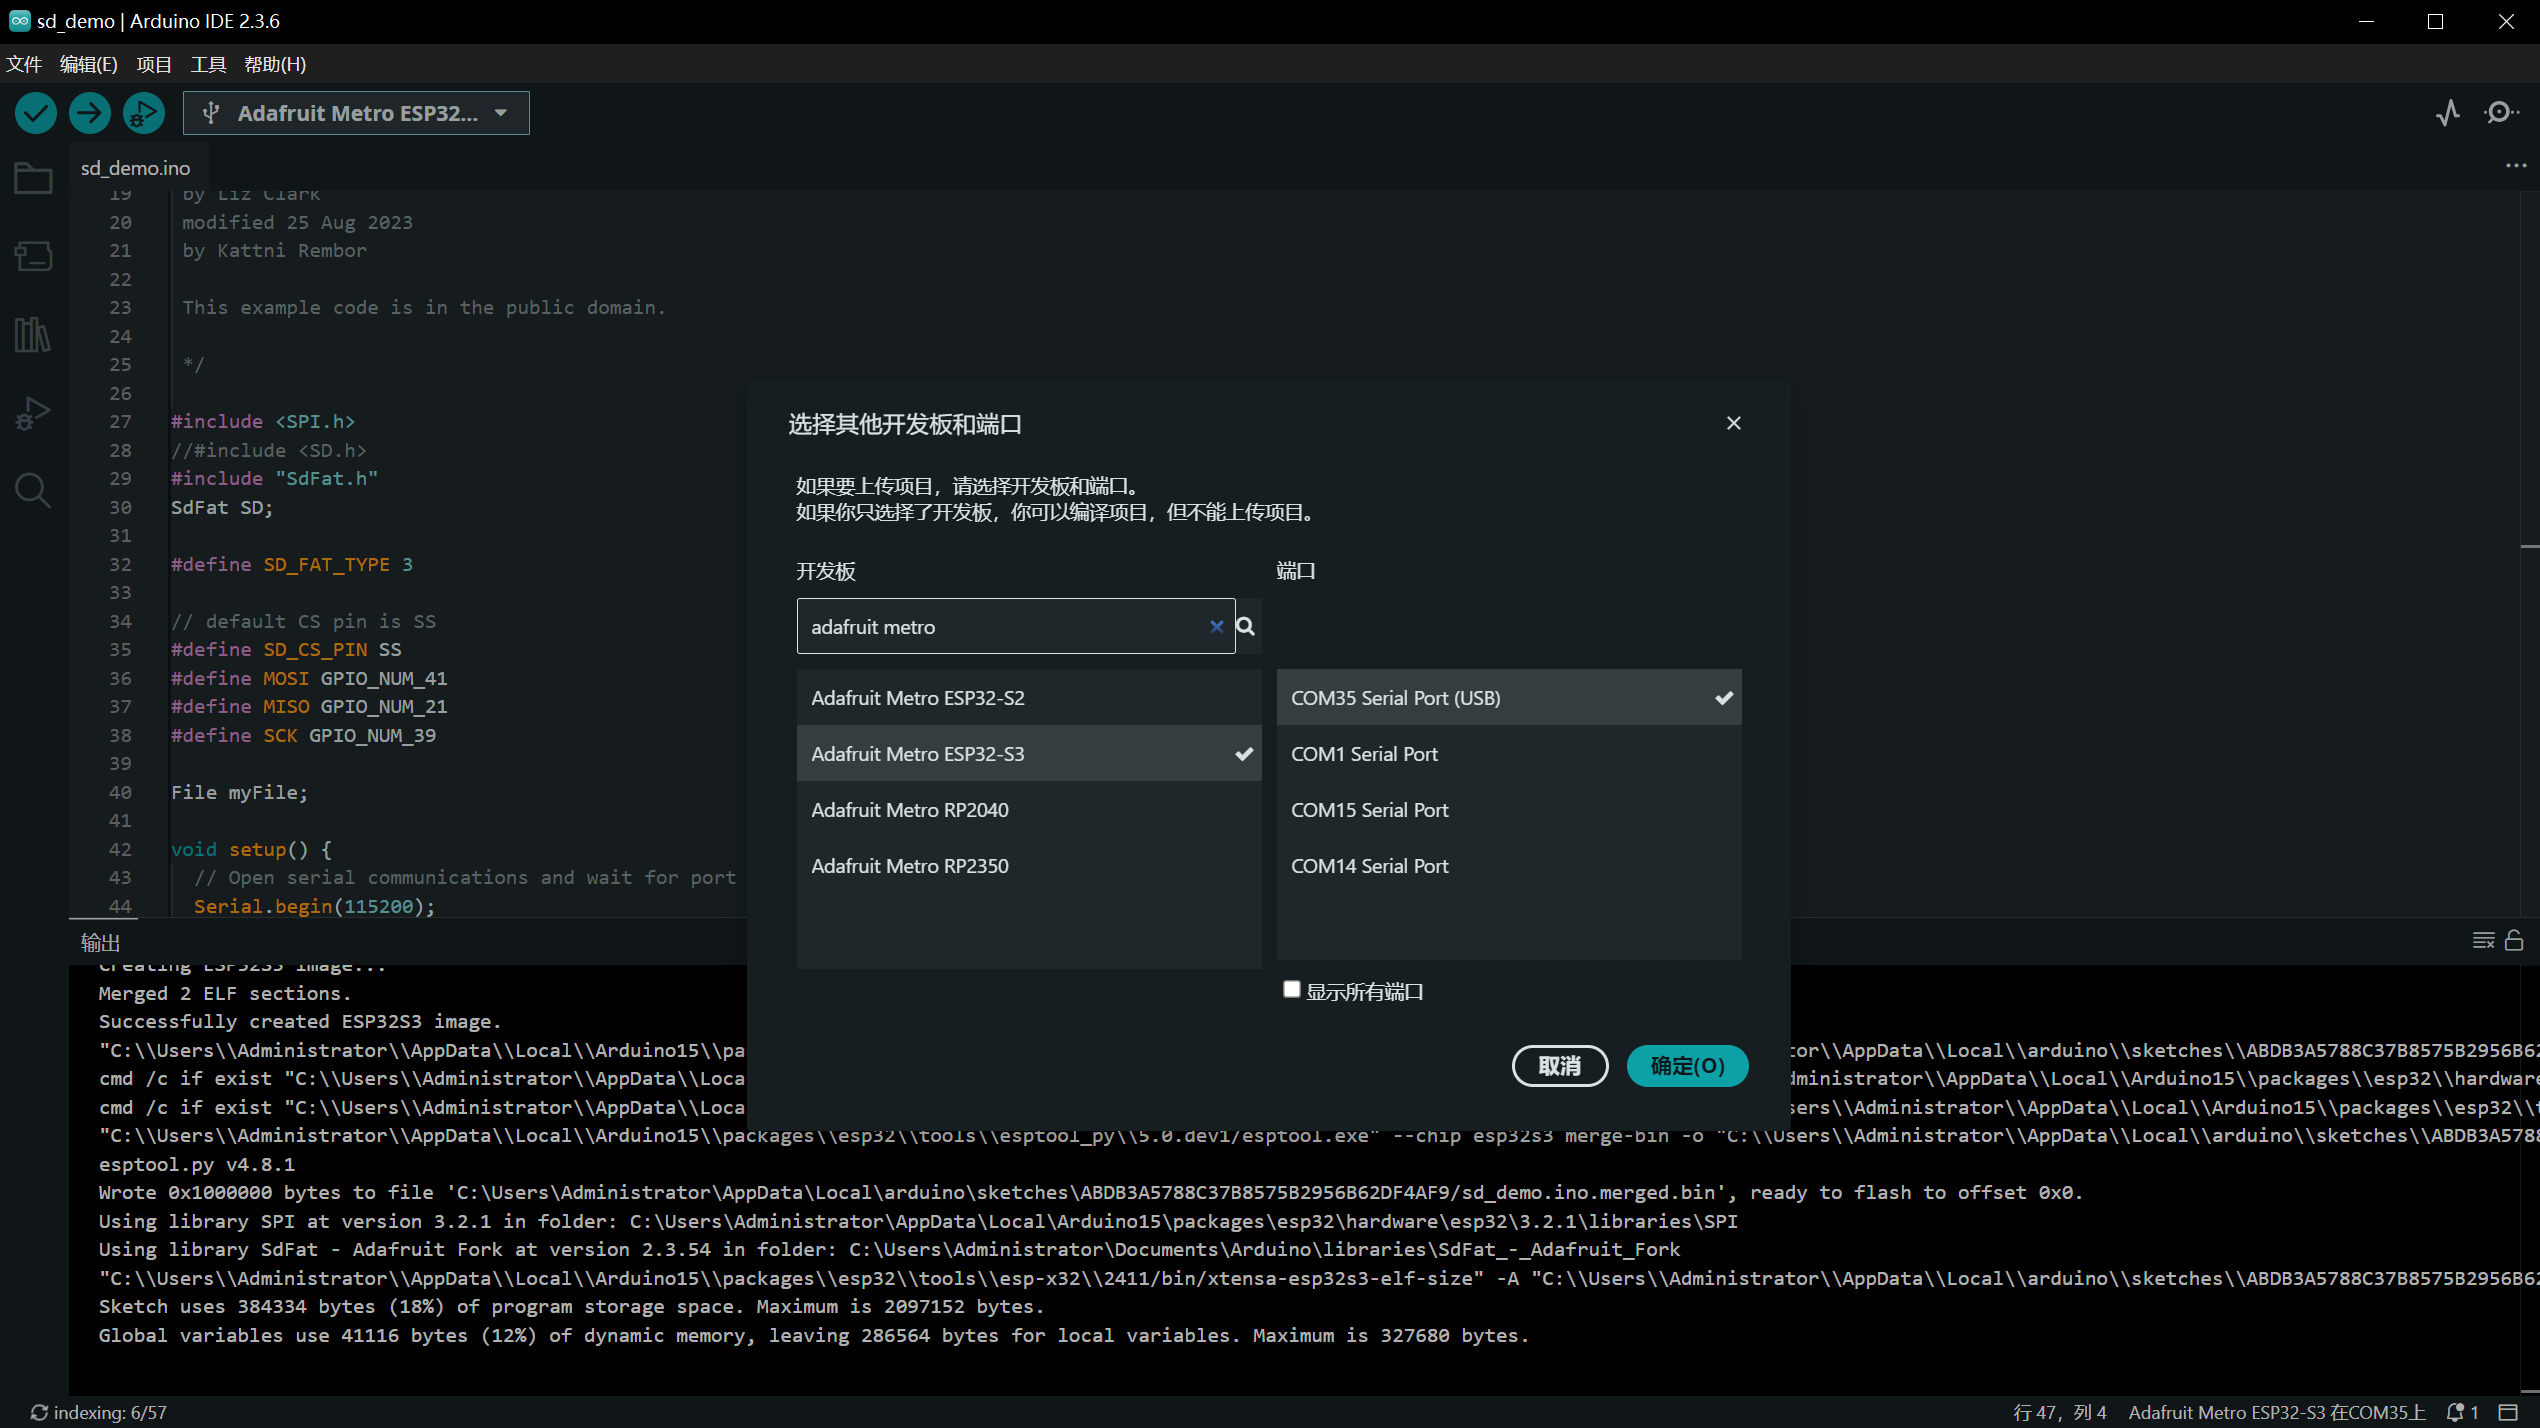Select COM35 Serial Port (USB)
This screenshot has width=2540, height=1428.
pyautogui.click(x=1509, y=698)
